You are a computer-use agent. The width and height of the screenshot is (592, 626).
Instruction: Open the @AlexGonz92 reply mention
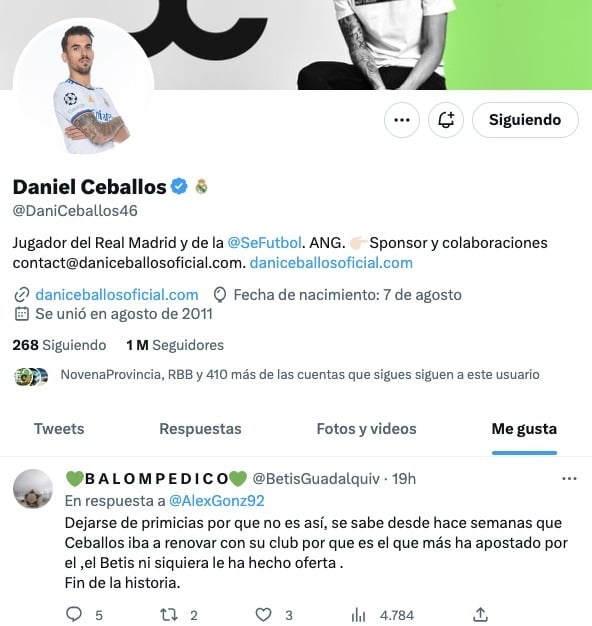pyautogui.click(x=217, y=501)
